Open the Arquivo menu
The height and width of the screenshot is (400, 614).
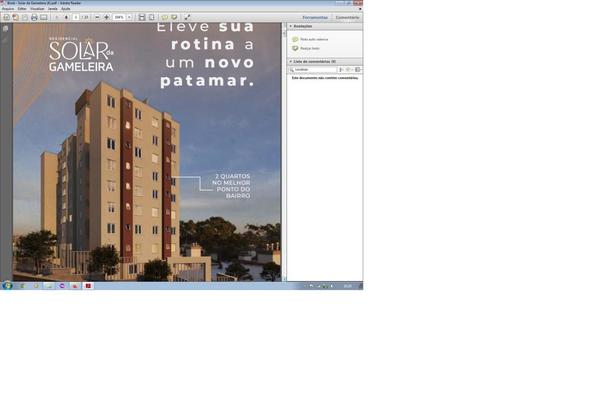pyautogui.click(x=8, y=9)
